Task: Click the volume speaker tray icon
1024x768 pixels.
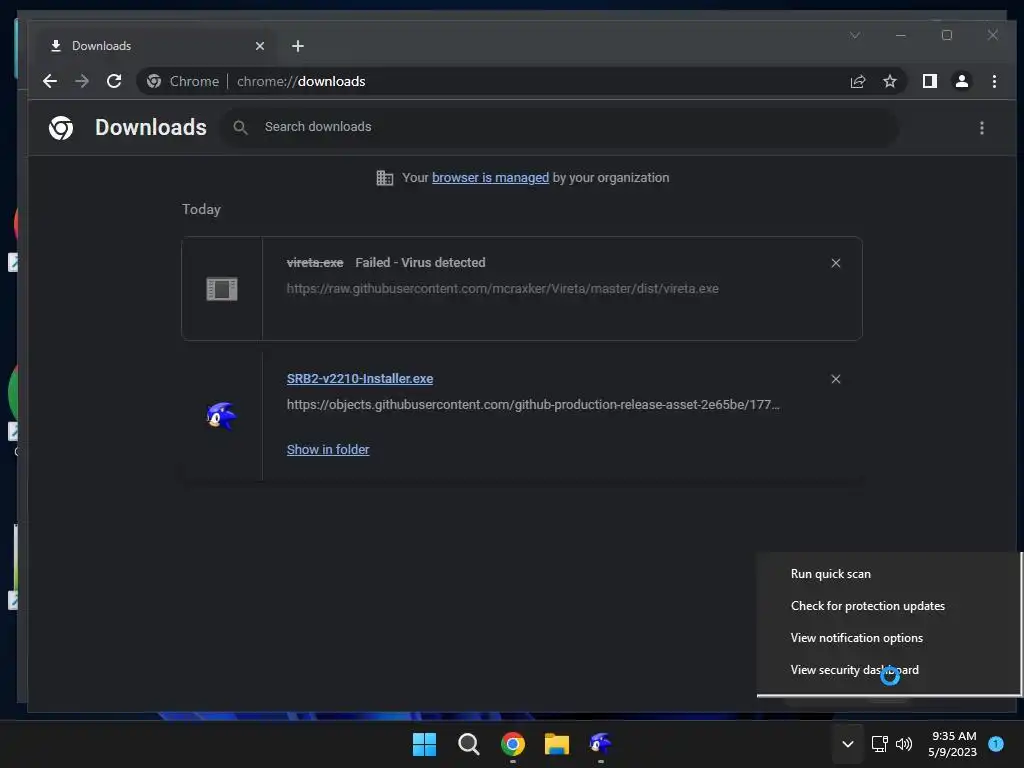Action: click(904, 744)
